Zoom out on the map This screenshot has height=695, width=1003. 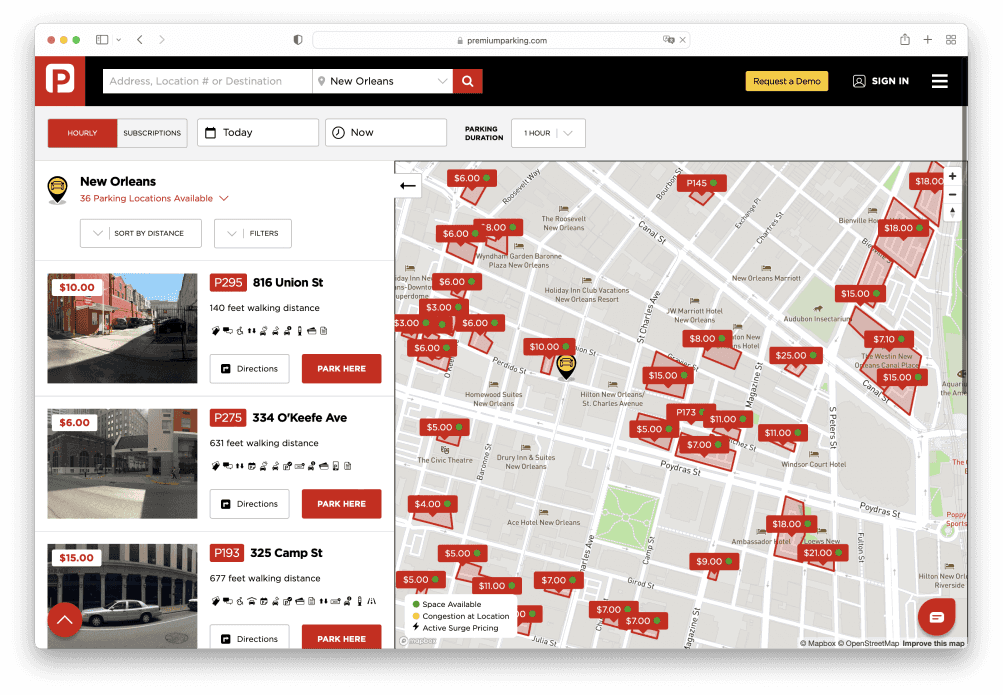click(952, 194)
